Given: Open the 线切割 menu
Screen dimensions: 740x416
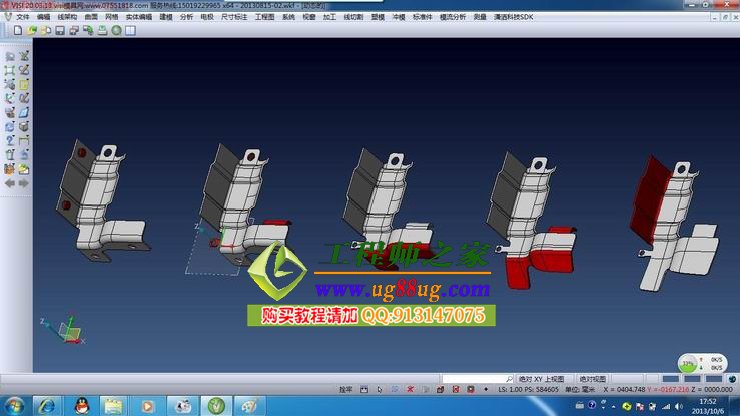Looking at the screenshot, I should pos(353,17).
